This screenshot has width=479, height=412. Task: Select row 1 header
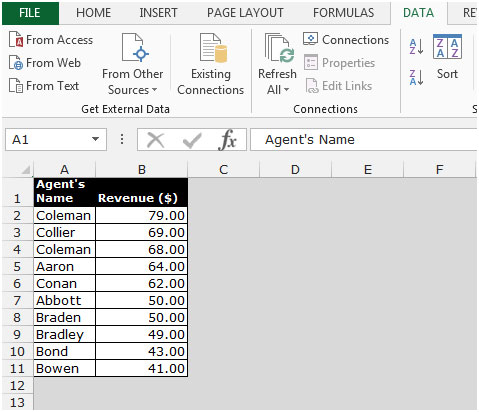point(17,192)
